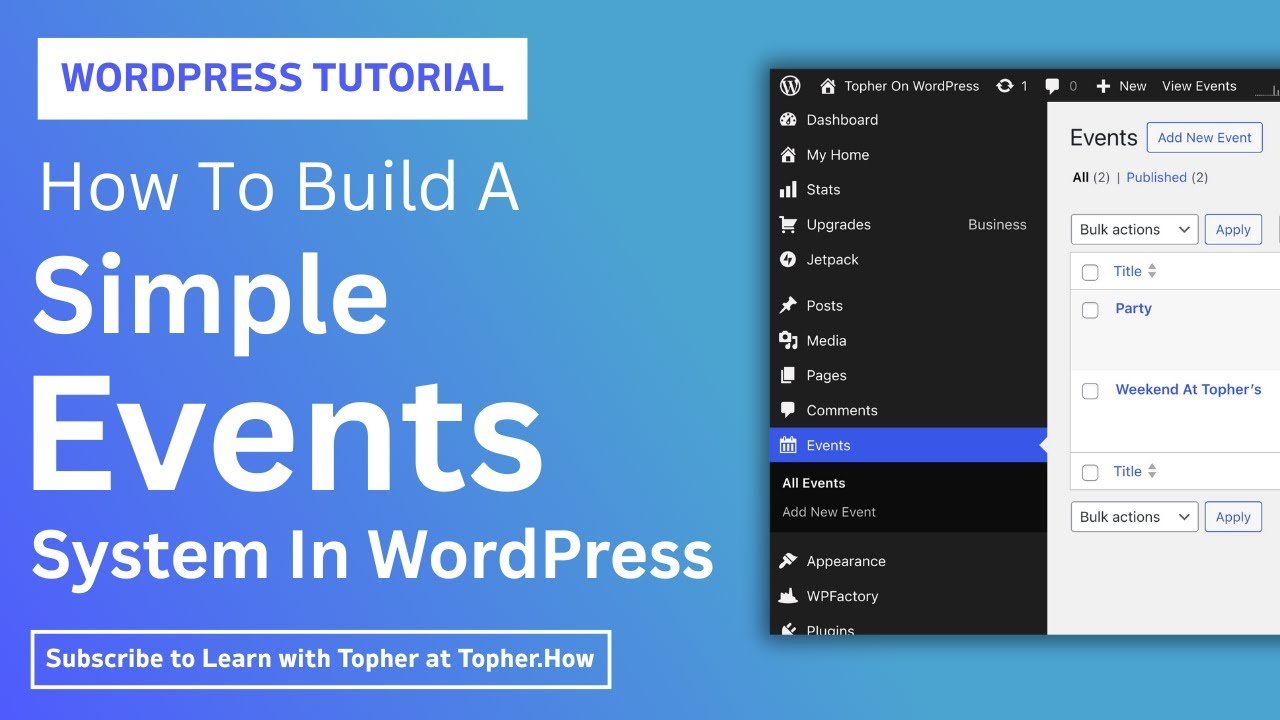Click the Upgrades shopping cart icon
This screenshot has height=720, width=1280.
pos(788,225)
